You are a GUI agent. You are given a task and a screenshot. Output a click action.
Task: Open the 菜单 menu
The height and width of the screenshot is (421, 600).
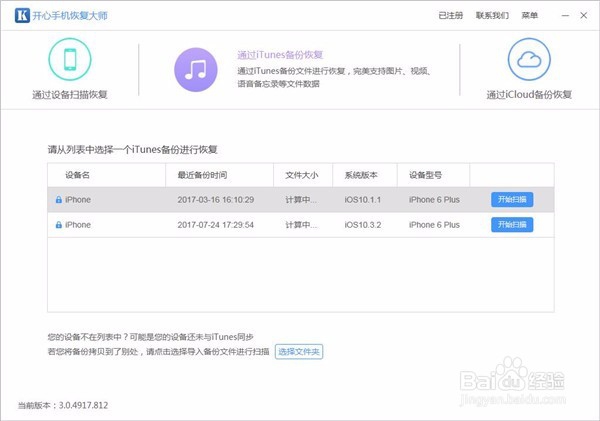[x=530, y=15]
